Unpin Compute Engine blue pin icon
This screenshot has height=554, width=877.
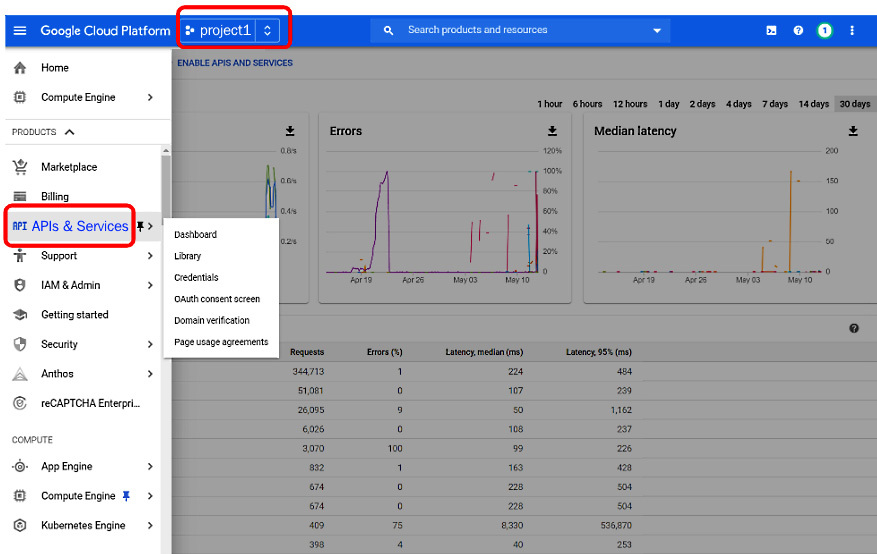tap(126, 496)
